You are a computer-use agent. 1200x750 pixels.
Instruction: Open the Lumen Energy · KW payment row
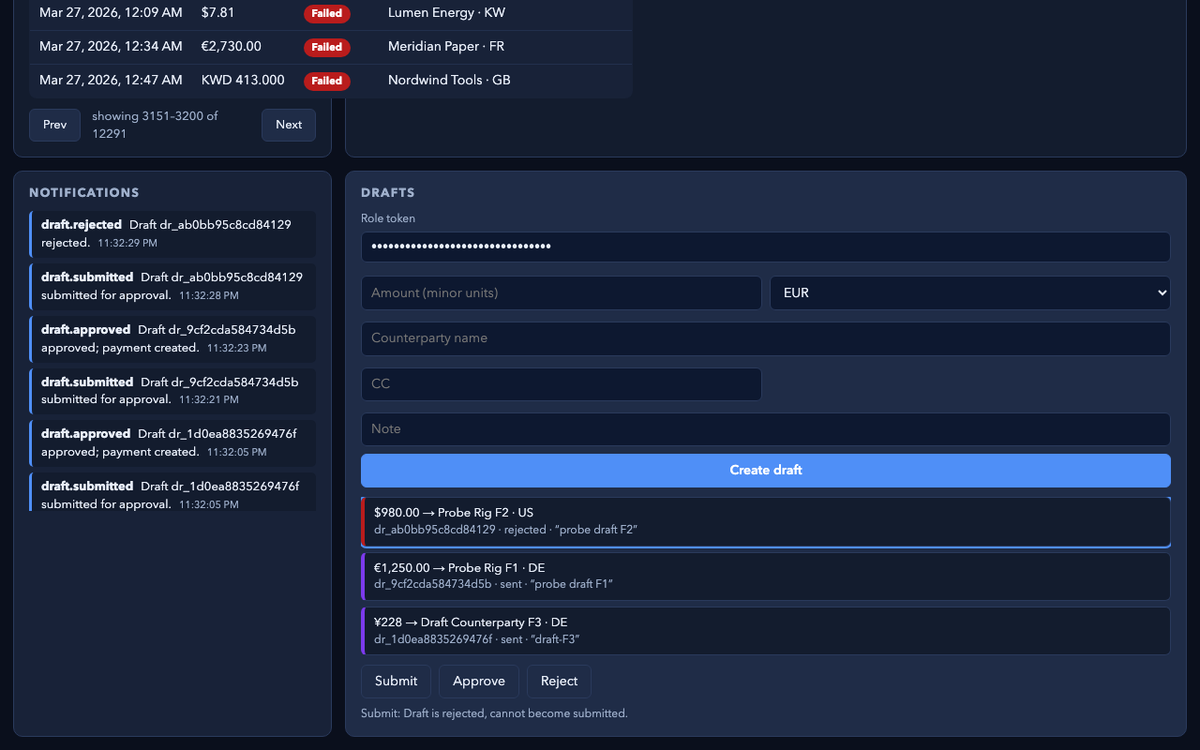(x=331, y=14)
